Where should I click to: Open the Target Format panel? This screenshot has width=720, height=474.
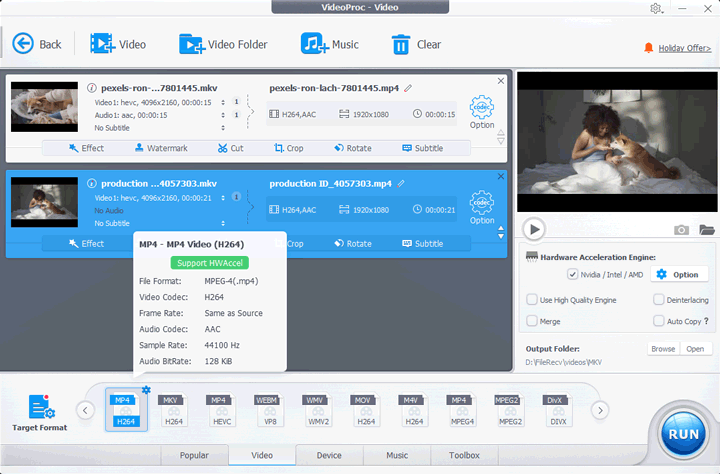coord(39,412)
